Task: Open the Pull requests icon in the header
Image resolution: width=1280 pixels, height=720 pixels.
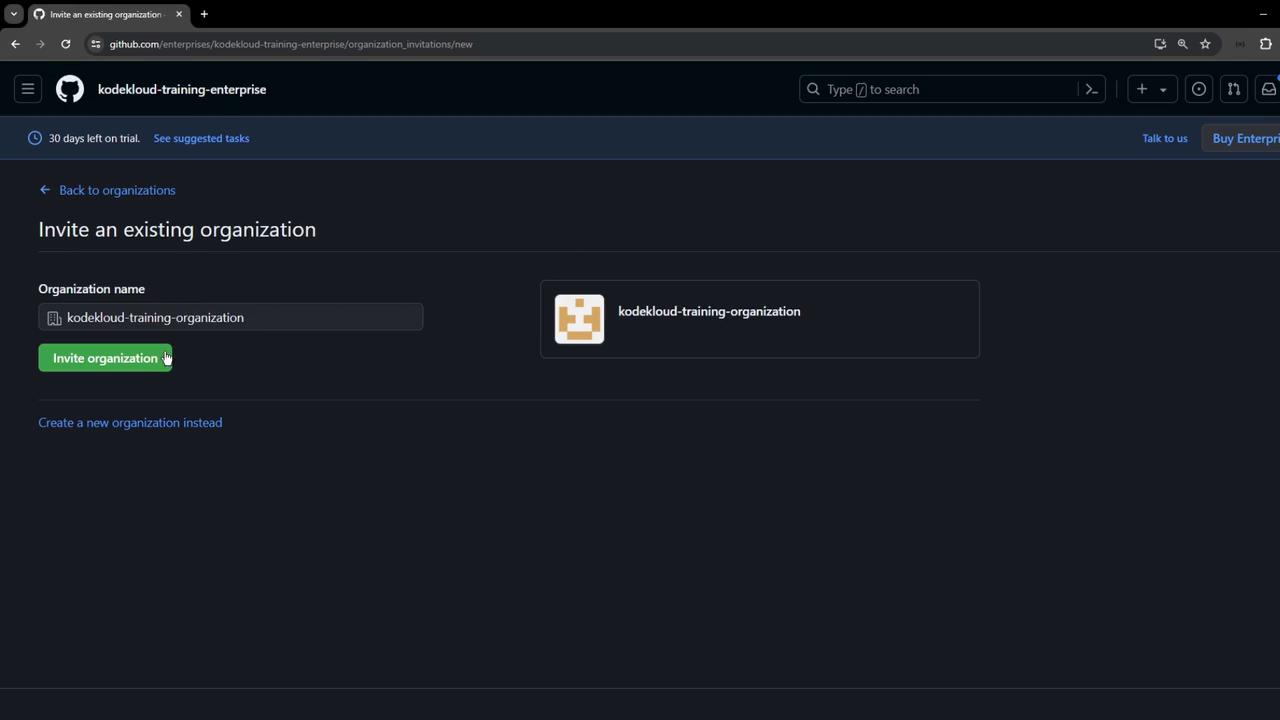Action: tap(1234, 89)
